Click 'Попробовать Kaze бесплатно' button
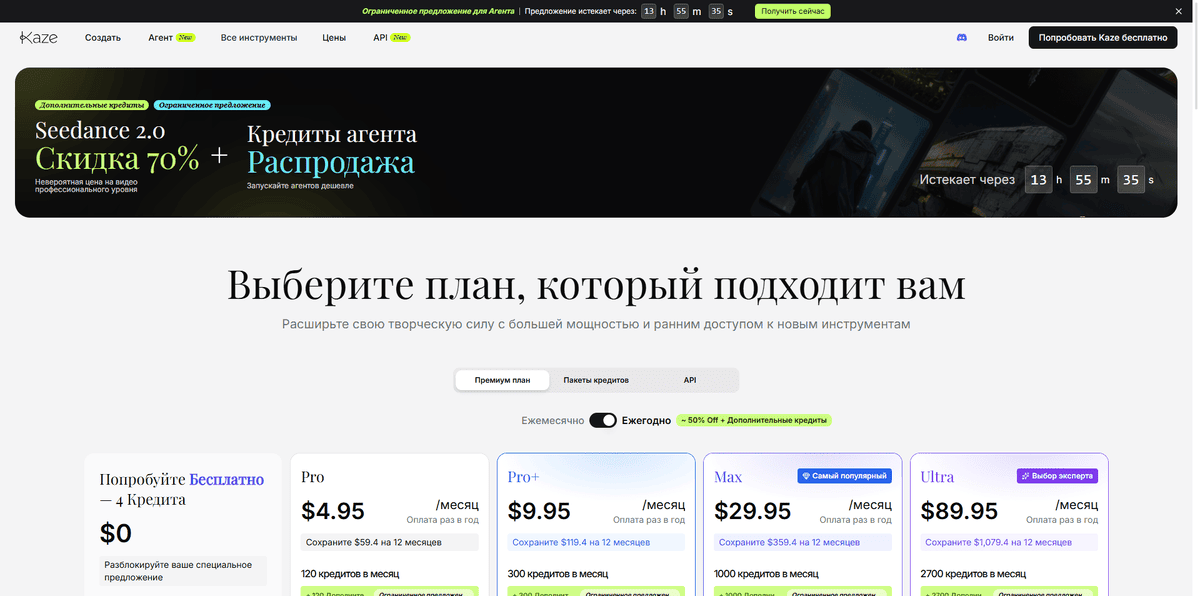The image size is (1200, 596). point(1103,37)
